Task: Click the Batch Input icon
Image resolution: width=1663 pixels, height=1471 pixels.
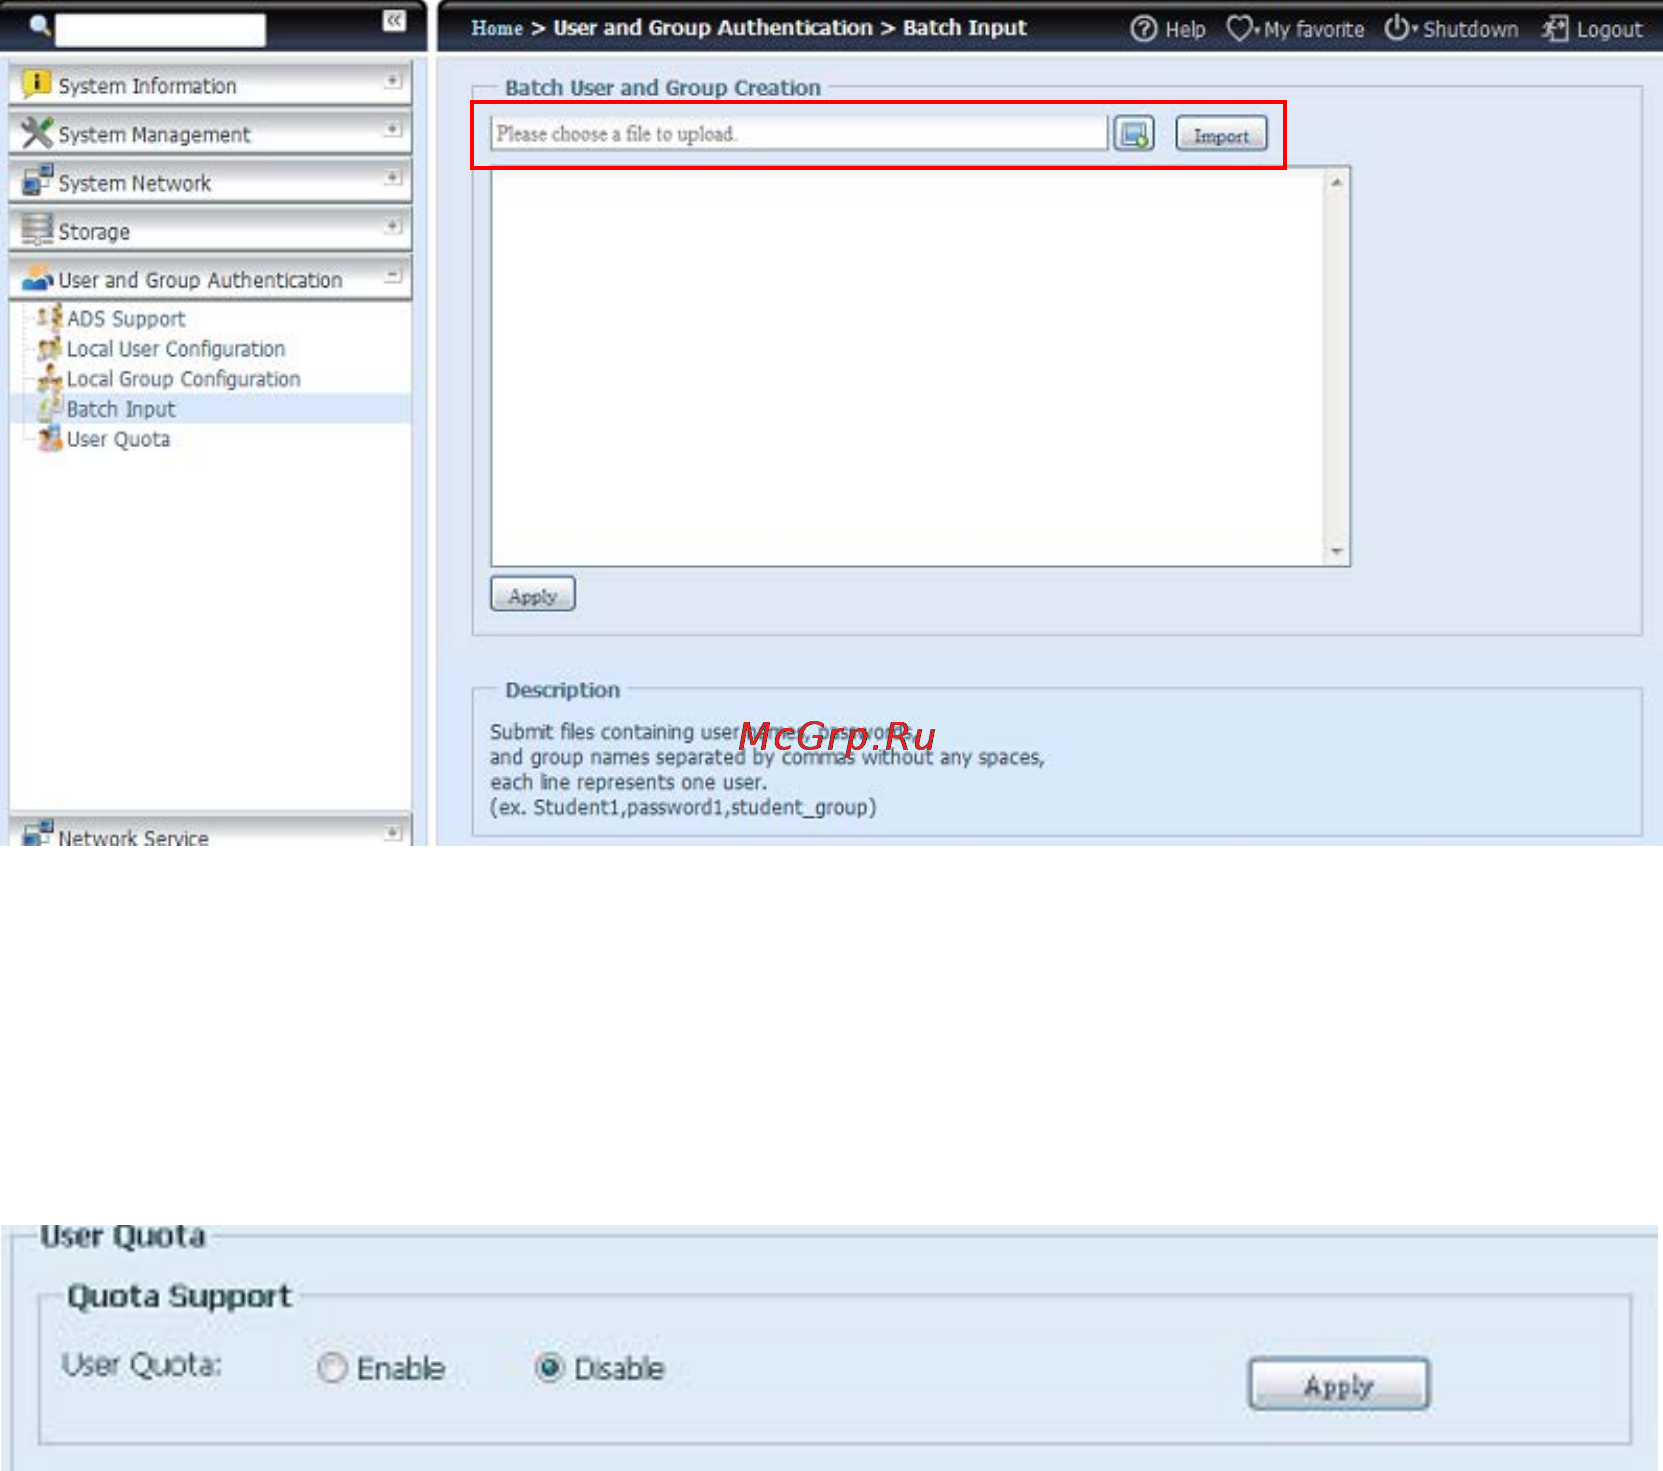Action: (x=49, y=408)
